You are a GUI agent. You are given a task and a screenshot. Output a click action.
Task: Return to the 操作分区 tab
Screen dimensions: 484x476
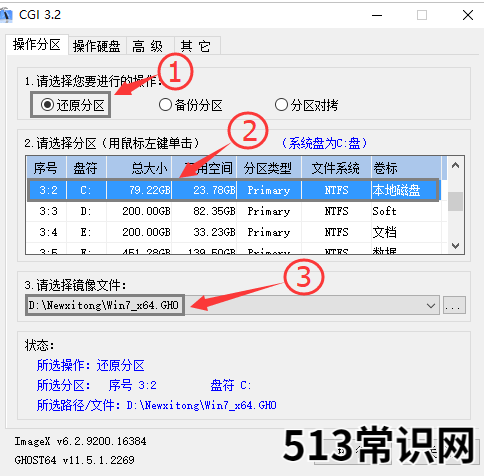point(37,44)
